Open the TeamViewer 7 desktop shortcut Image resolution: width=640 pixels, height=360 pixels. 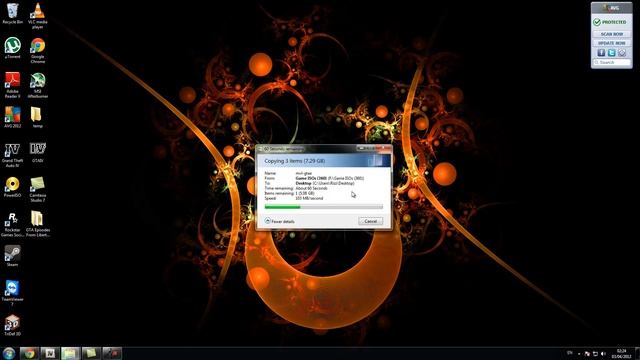(x=13, y=293)
